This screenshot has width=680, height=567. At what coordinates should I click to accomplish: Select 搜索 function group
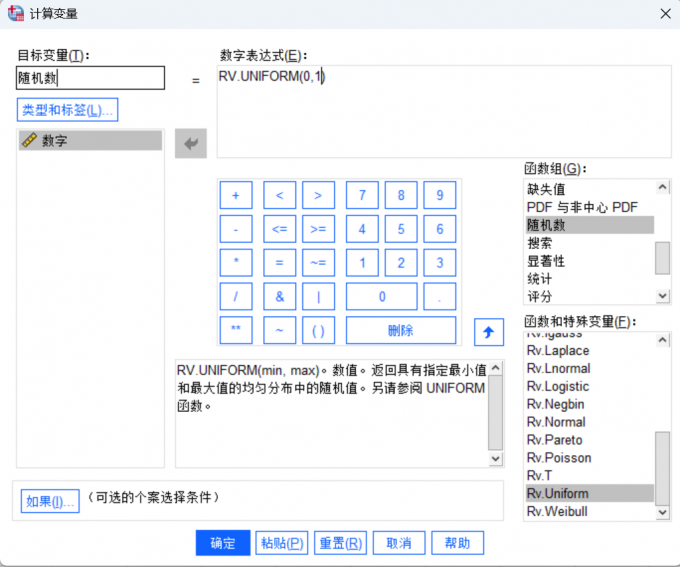[589, 243]
